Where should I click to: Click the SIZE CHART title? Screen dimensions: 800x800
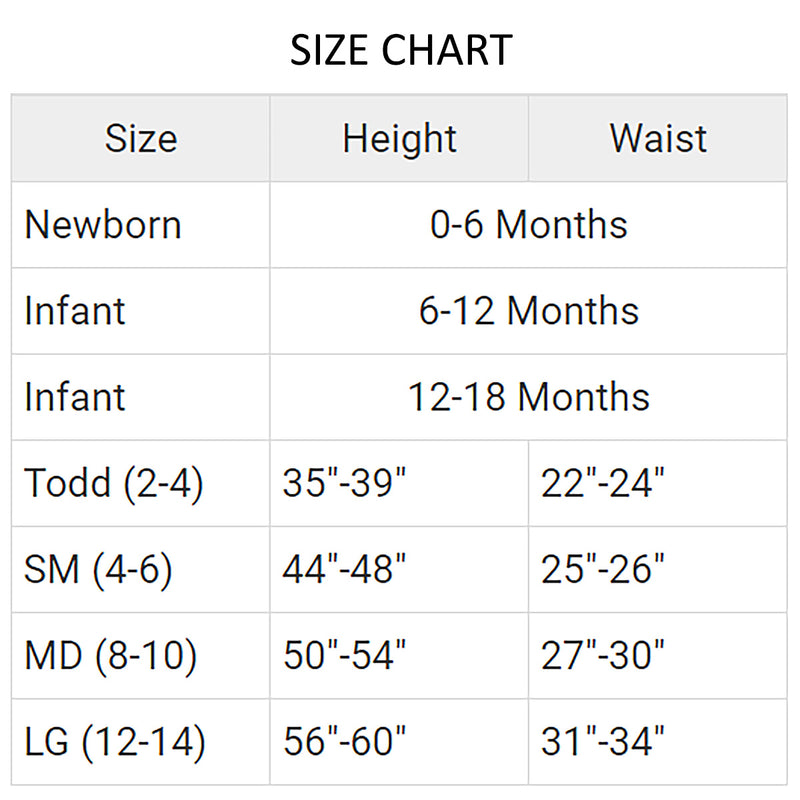[x=400, y=50]
